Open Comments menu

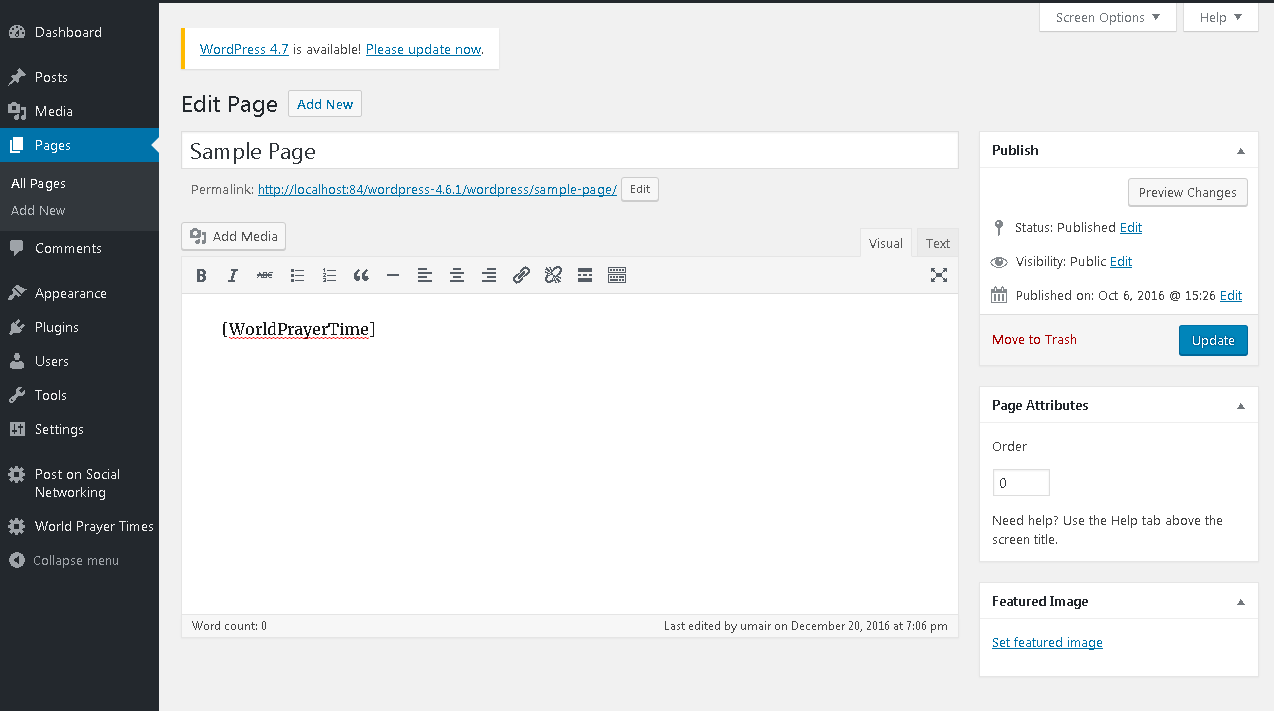pyautogui.click(x=79, y=248)
